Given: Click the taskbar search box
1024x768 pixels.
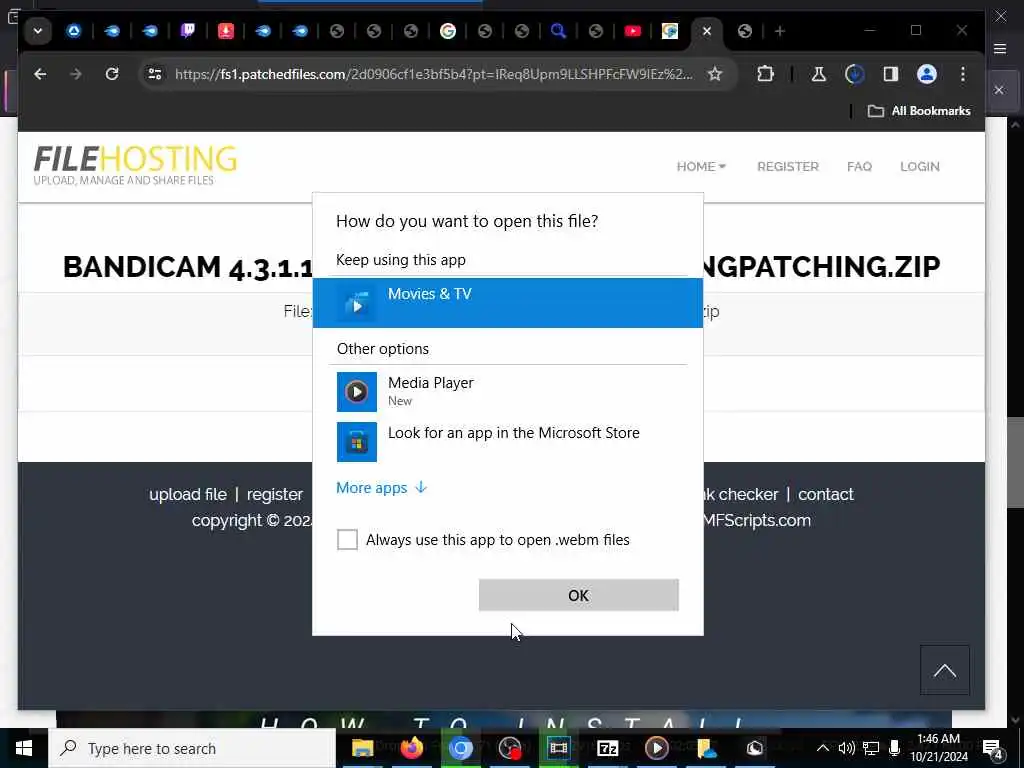Looking at the screenshot, I should 192,748.
